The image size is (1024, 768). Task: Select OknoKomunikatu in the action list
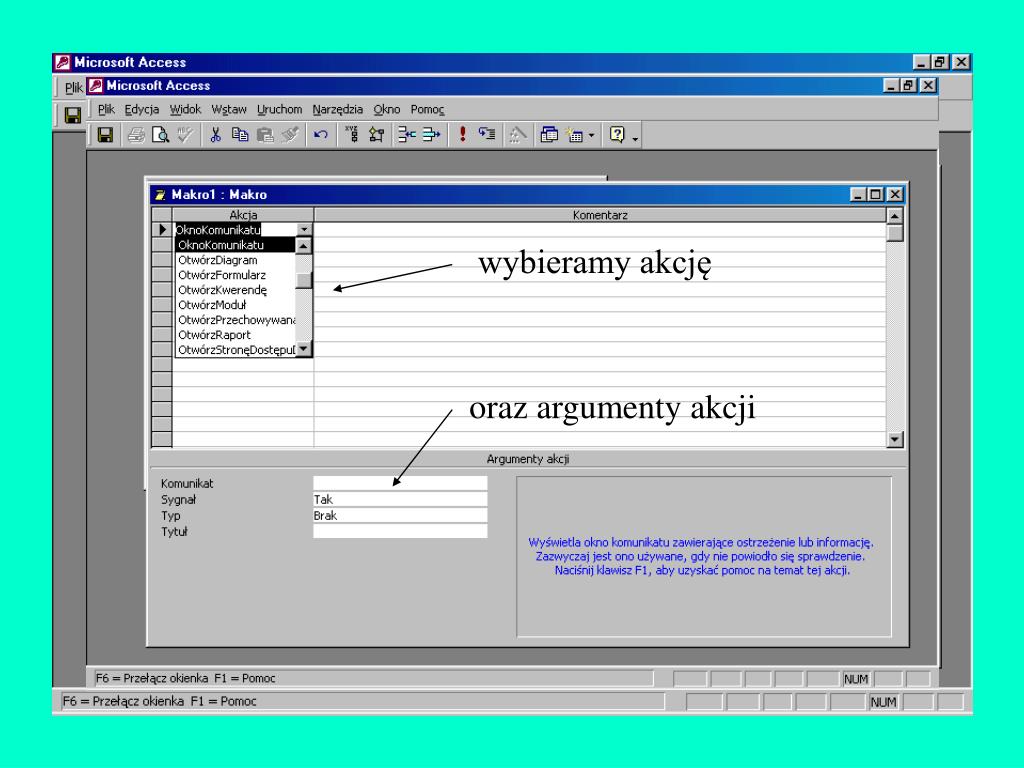[x=235, y=245]
